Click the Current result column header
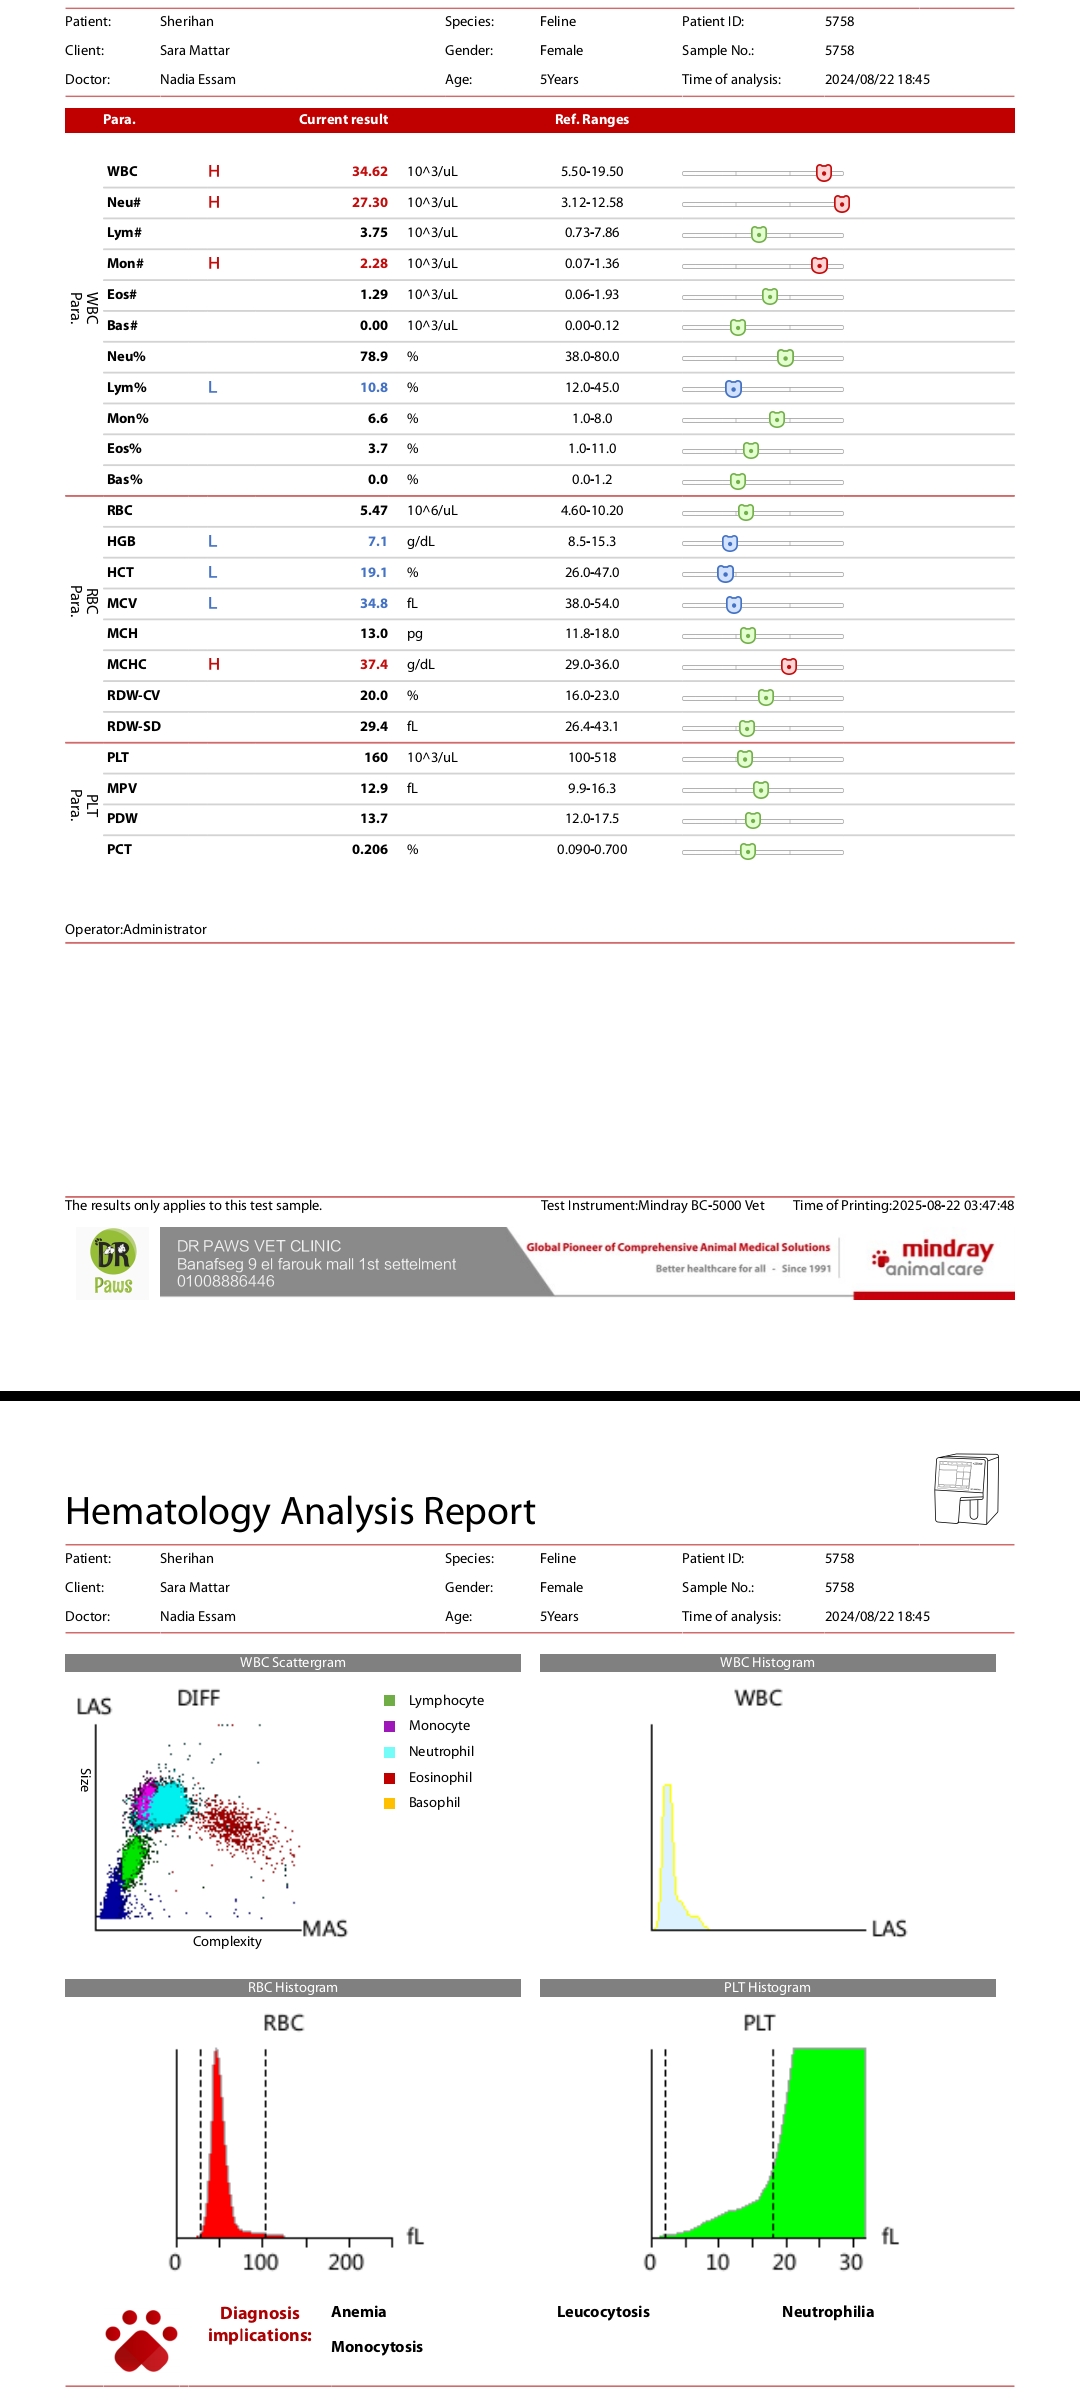1080x2400 pixels. click(343, 119)
